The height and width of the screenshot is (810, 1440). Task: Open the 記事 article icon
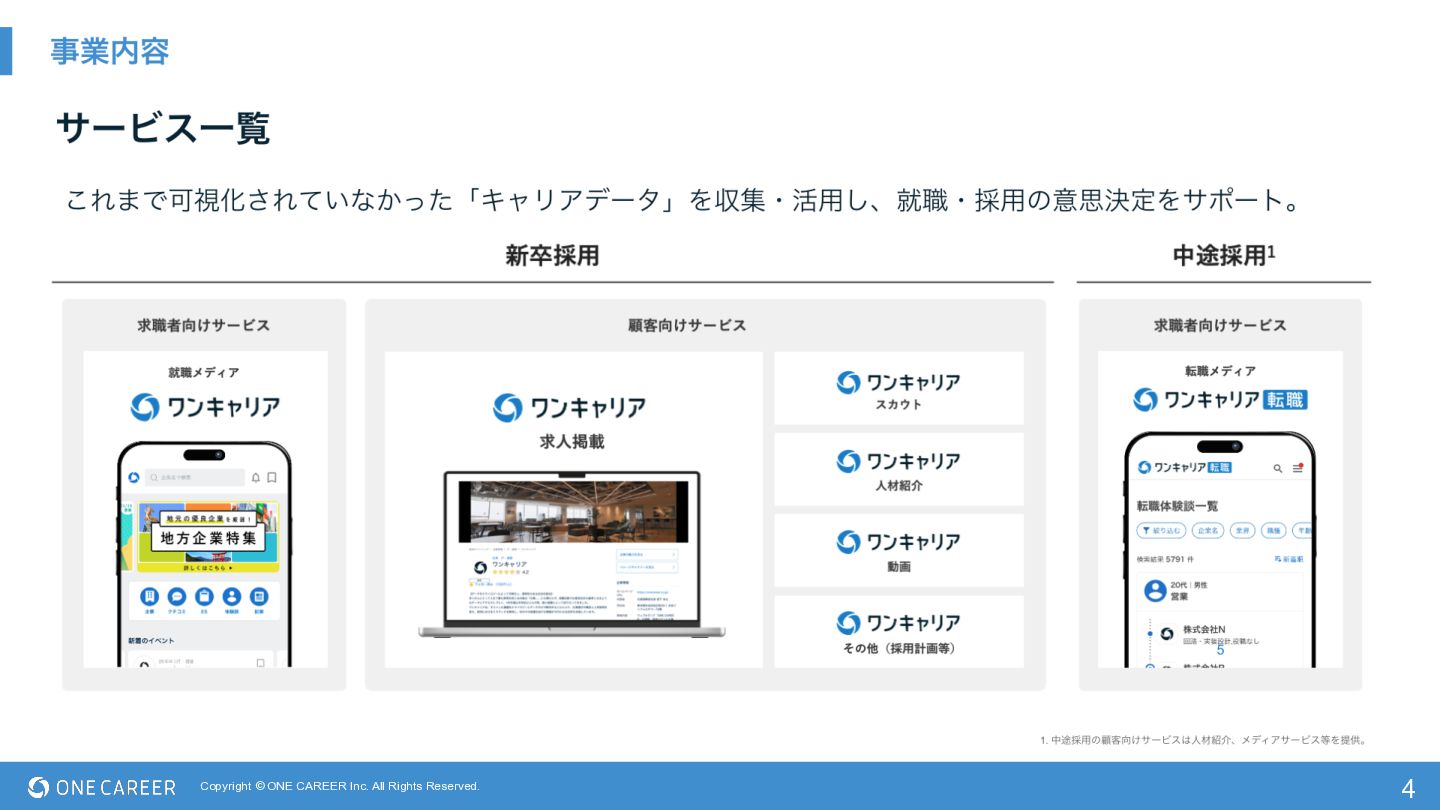259,595
